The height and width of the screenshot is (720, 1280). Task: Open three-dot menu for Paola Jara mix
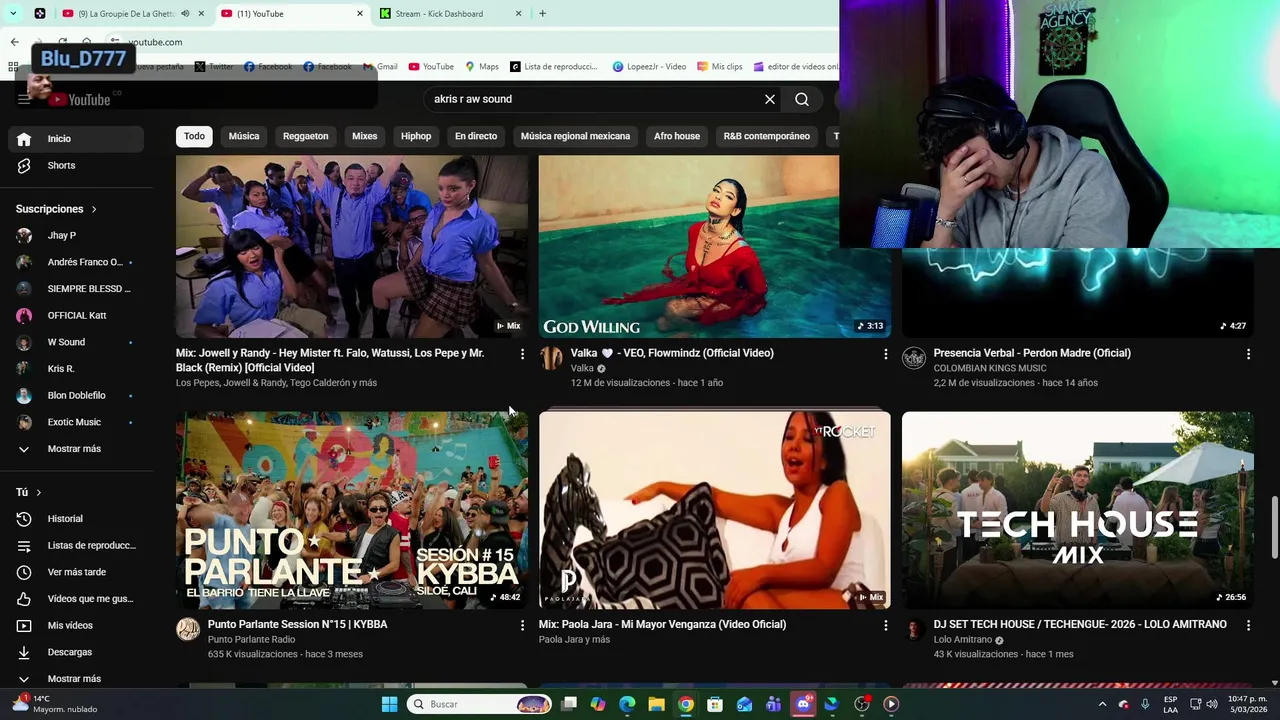pos(885,625)
